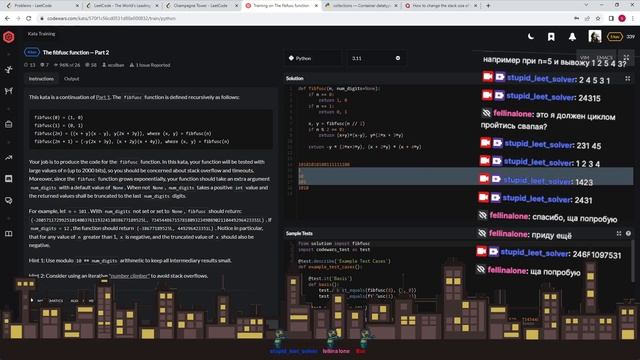Open the user avatar profile menu
This screenshot has height=360, width=640.
pos(595,36)
